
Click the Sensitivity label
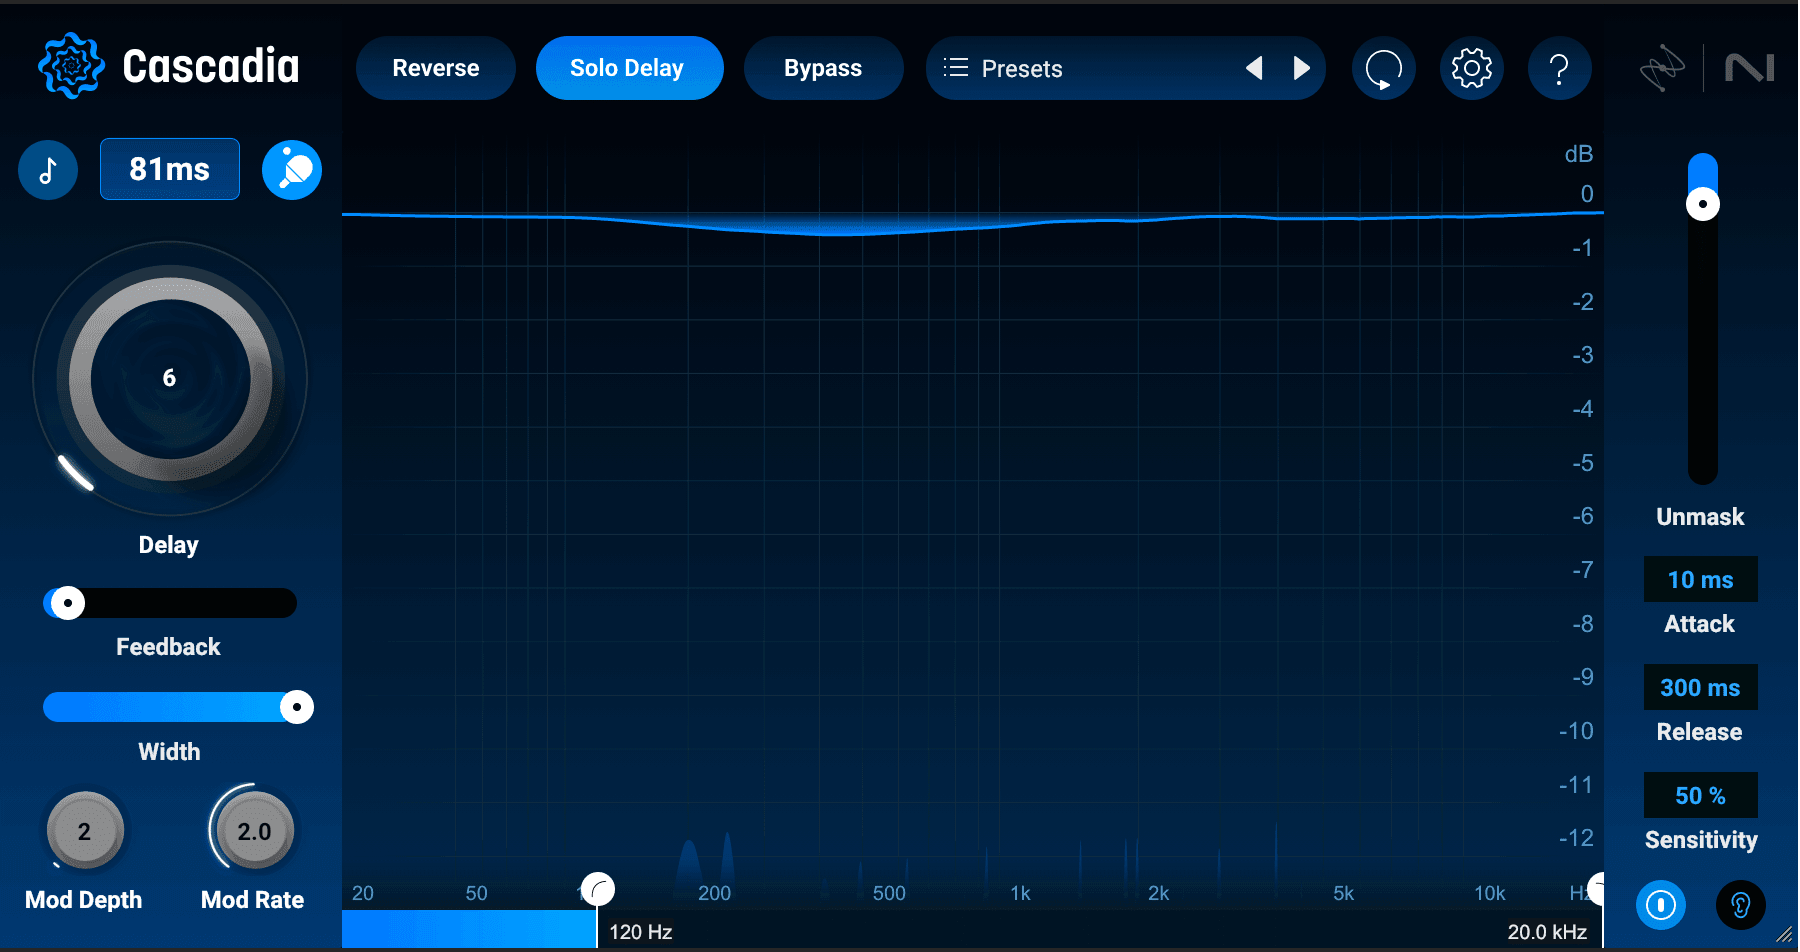(1701, 840)
